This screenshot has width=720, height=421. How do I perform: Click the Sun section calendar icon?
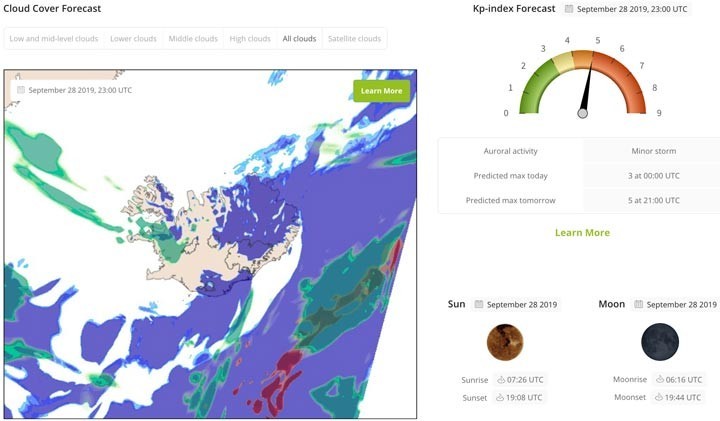click(479, 304)
